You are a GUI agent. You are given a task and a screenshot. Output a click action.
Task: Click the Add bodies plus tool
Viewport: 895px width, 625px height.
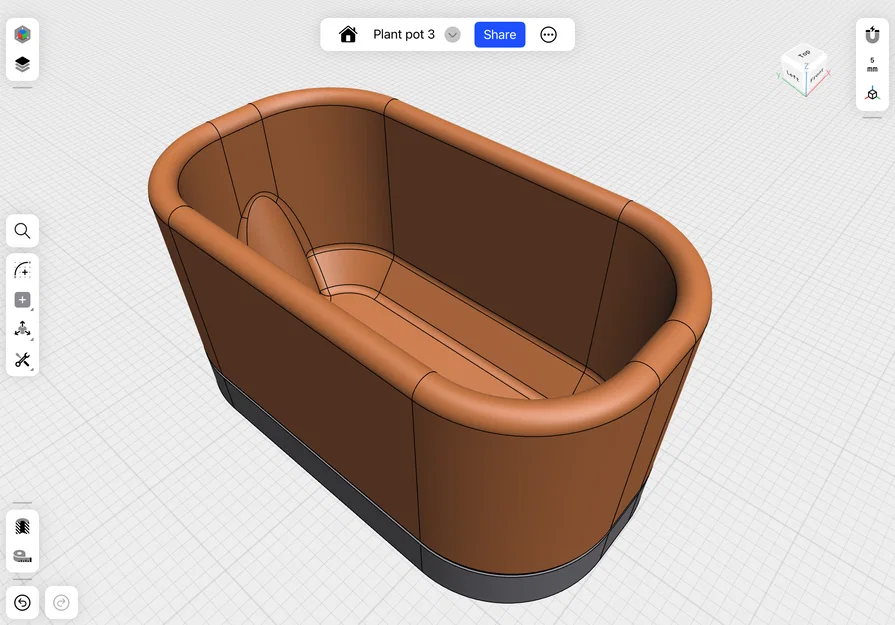coord(22,299)
